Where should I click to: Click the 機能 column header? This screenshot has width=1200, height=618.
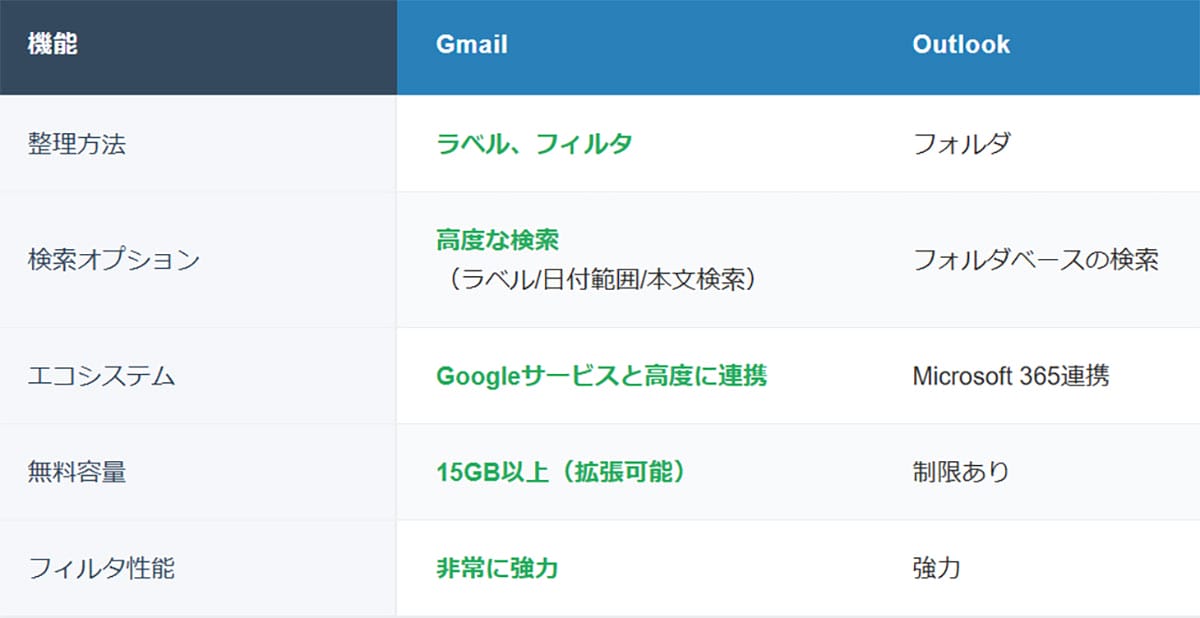(53, 45)
